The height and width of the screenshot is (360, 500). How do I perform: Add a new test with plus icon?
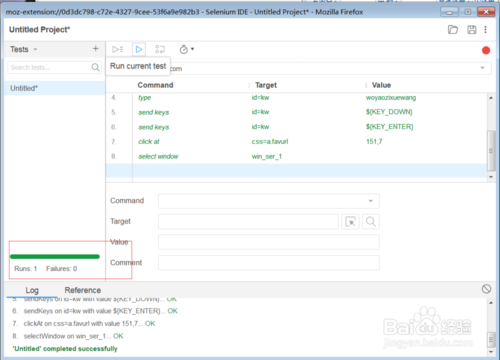pyautogui.click(x=96, y=49)
